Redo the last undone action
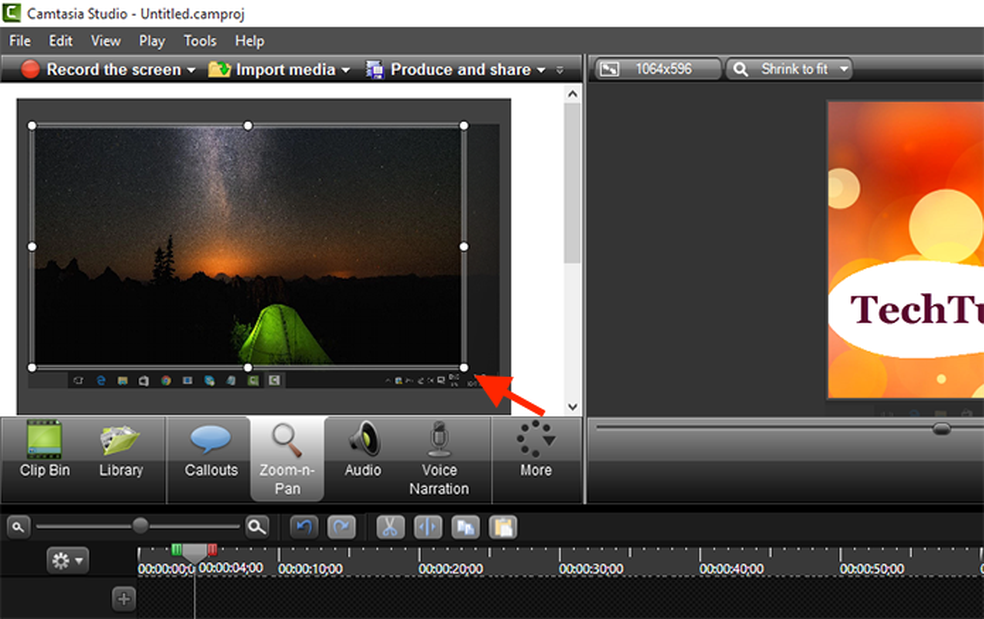984x619 pixels. (x=341, y=526)
